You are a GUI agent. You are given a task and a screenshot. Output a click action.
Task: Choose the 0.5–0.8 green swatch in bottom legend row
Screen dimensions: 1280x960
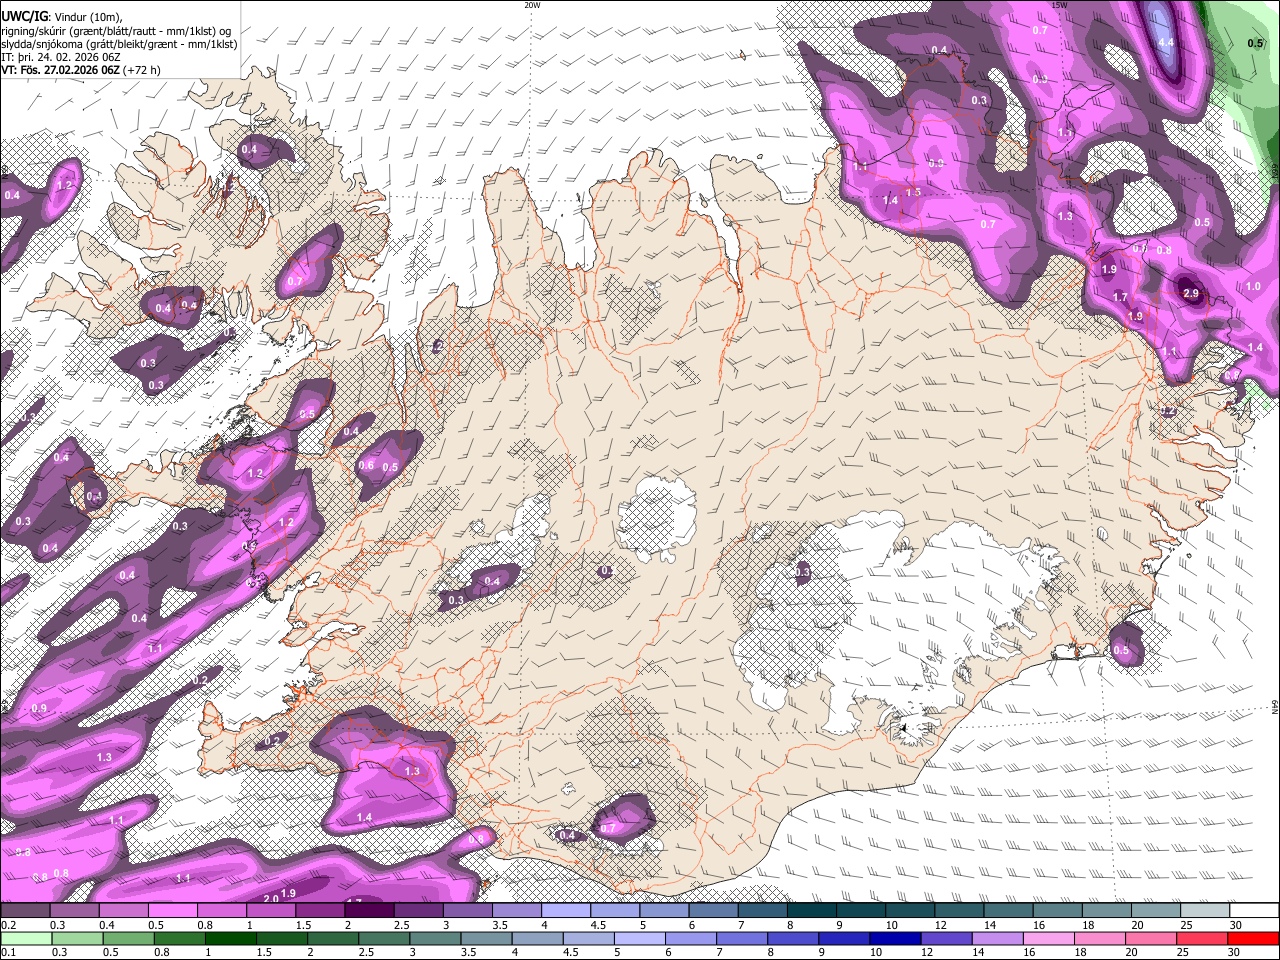131,938
